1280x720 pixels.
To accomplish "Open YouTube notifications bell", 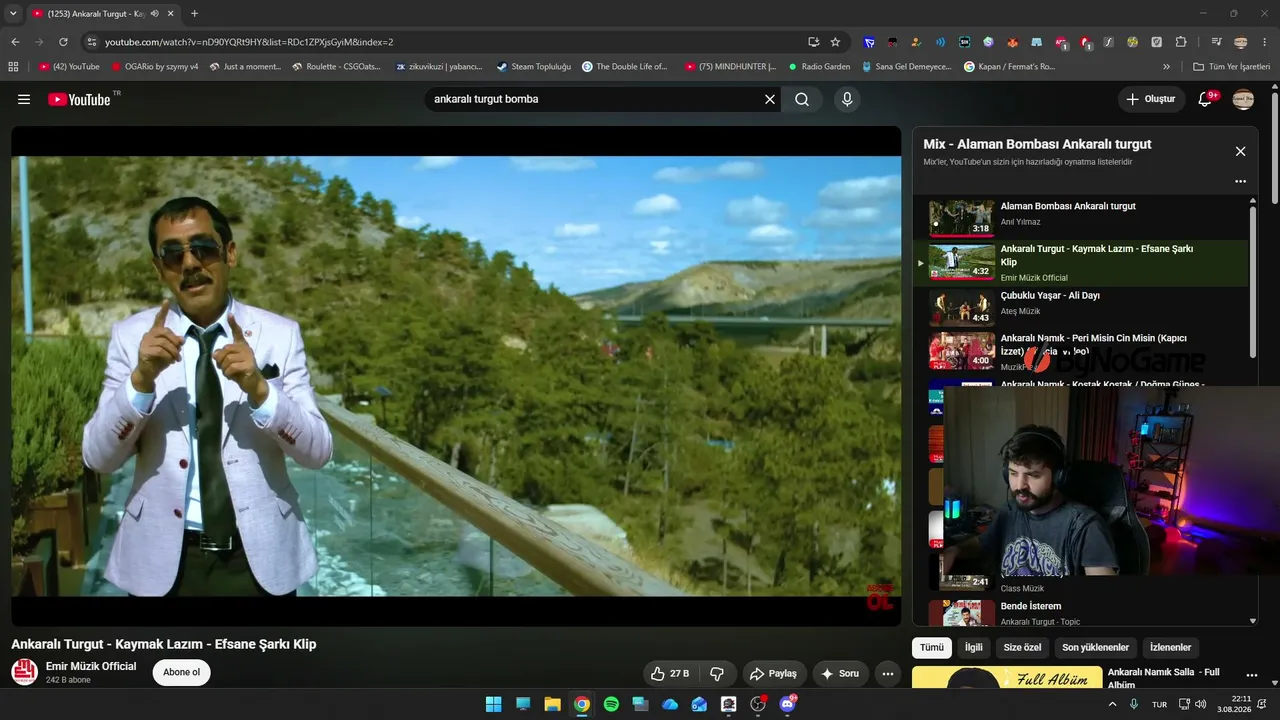I will coord(1205,99).
